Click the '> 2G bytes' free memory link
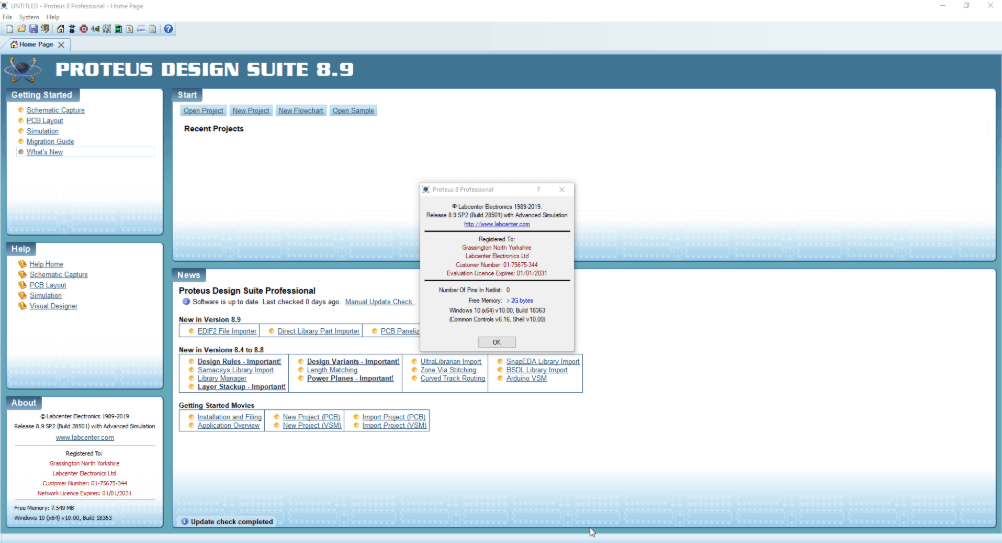The image size is (1002, 543). [x=520, y=300]
